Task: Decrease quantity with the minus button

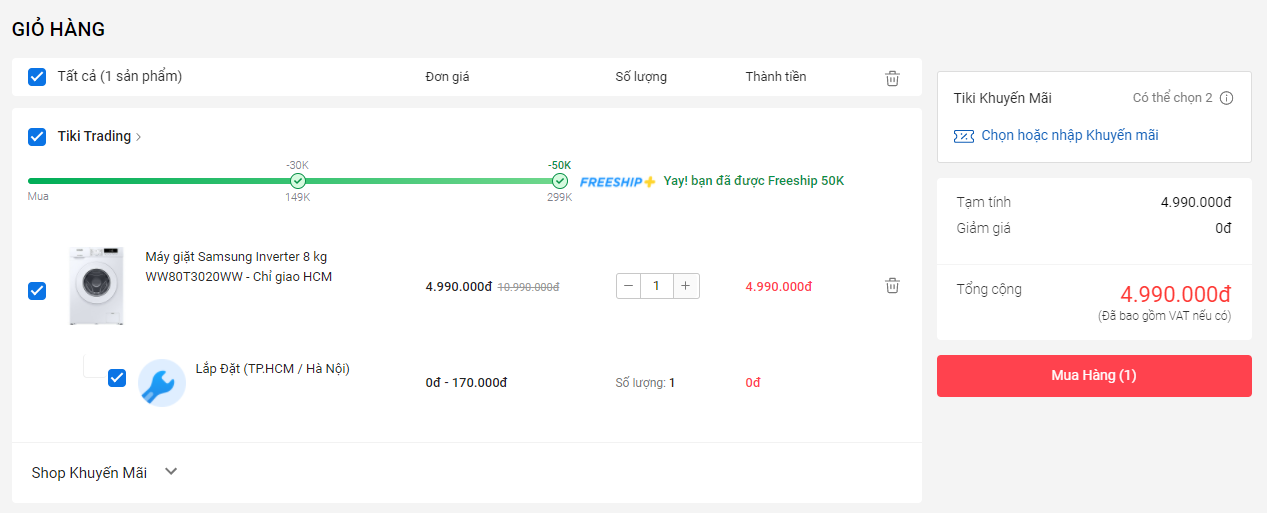Action: [629, 286]
